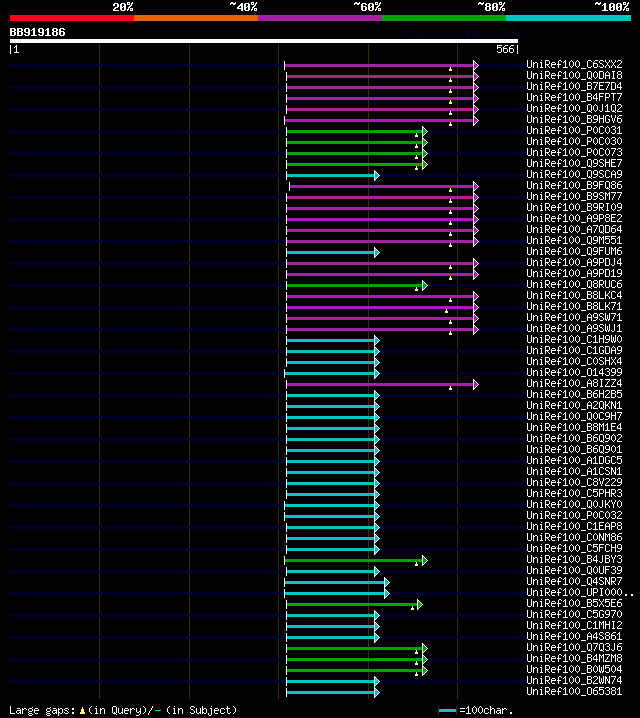Viewport: 640px width, 718px height.
Task: Click the UniRef100_B4JBY3 green alignment arrowhead
Action: point(425,560)
